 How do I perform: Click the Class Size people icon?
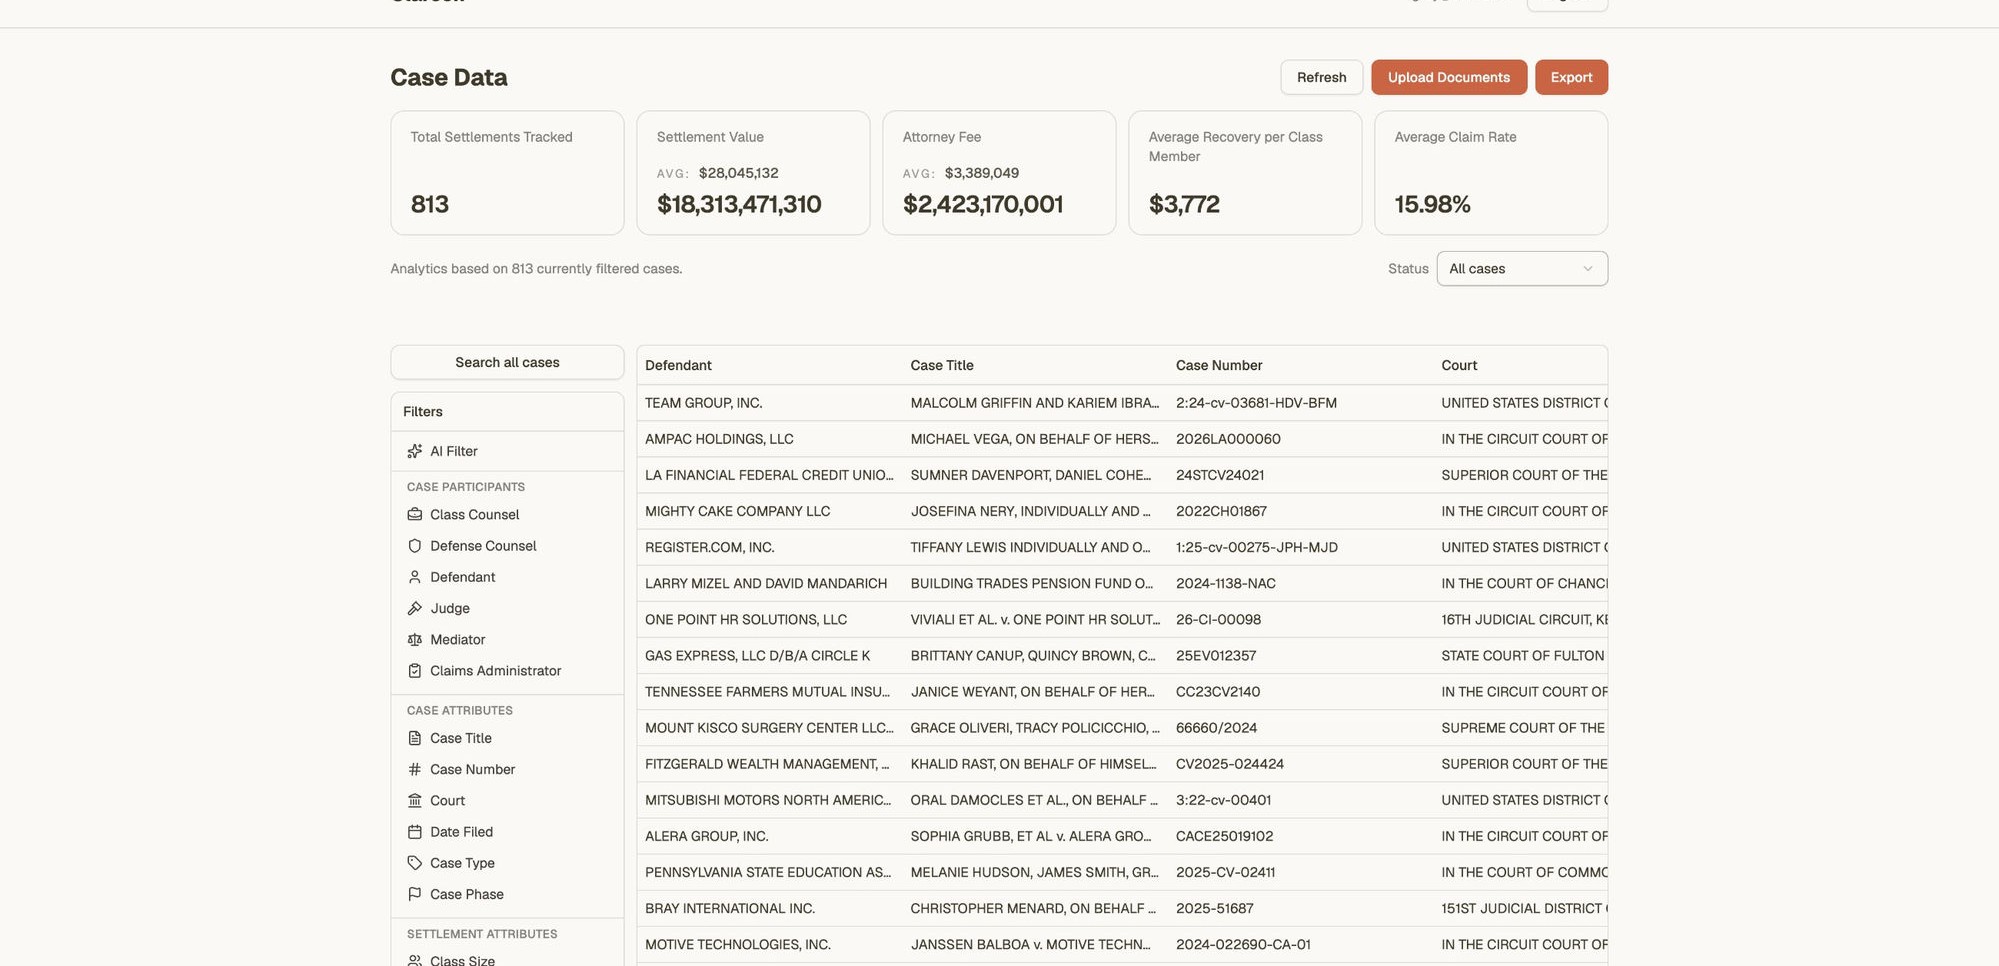pos(414,960)
